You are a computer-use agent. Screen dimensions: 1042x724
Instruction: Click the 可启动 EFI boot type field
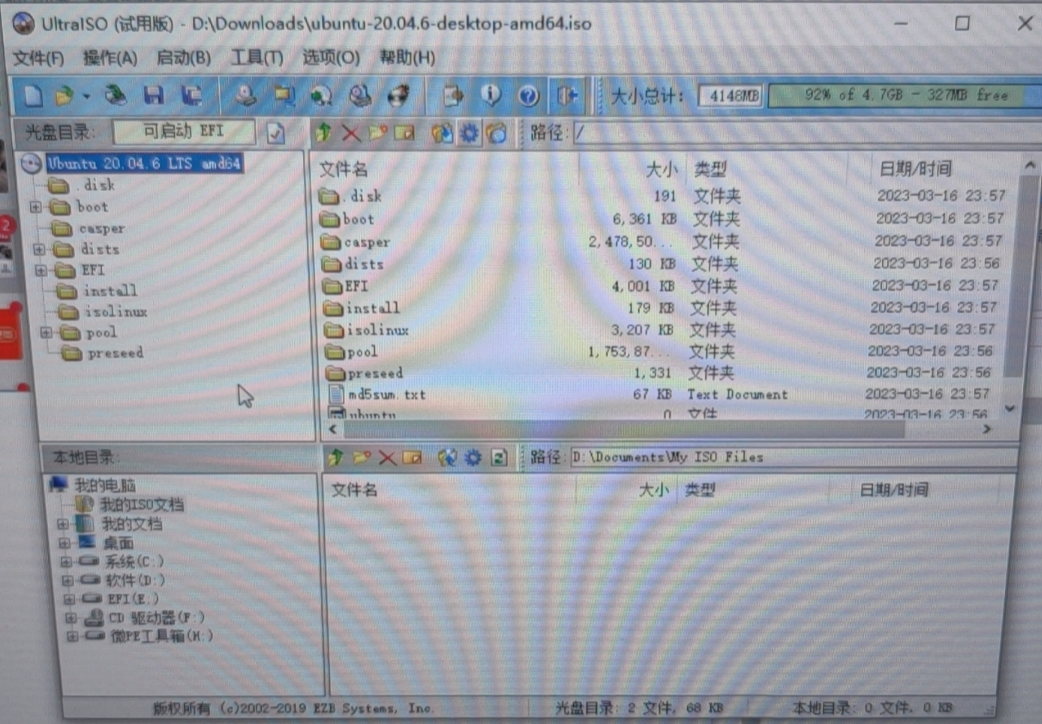point(184,132)
